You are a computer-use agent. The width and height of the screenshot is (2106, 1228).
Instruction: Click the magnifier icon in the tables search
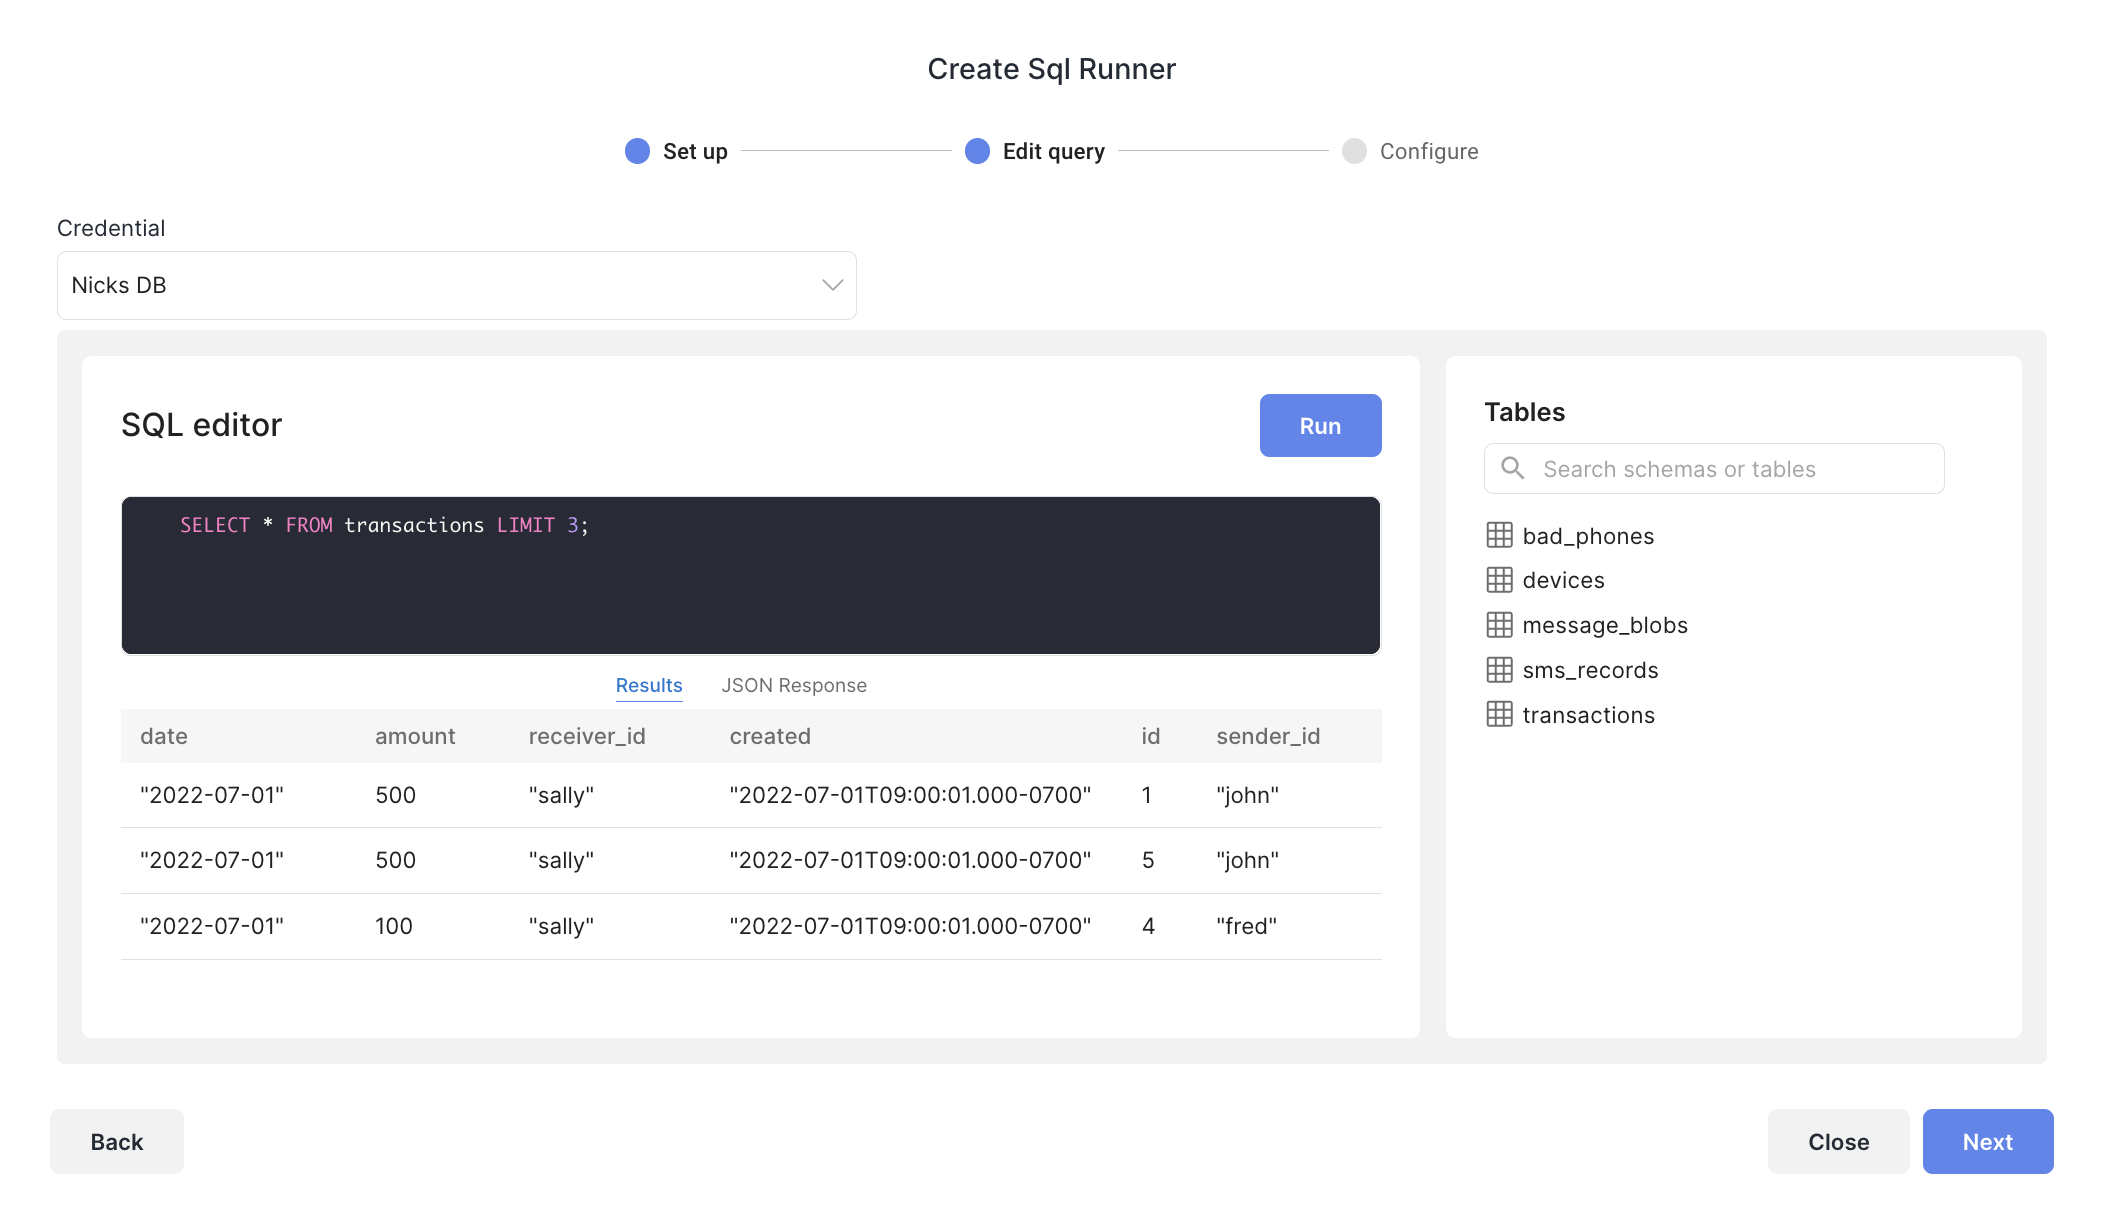click(1513, 469)
